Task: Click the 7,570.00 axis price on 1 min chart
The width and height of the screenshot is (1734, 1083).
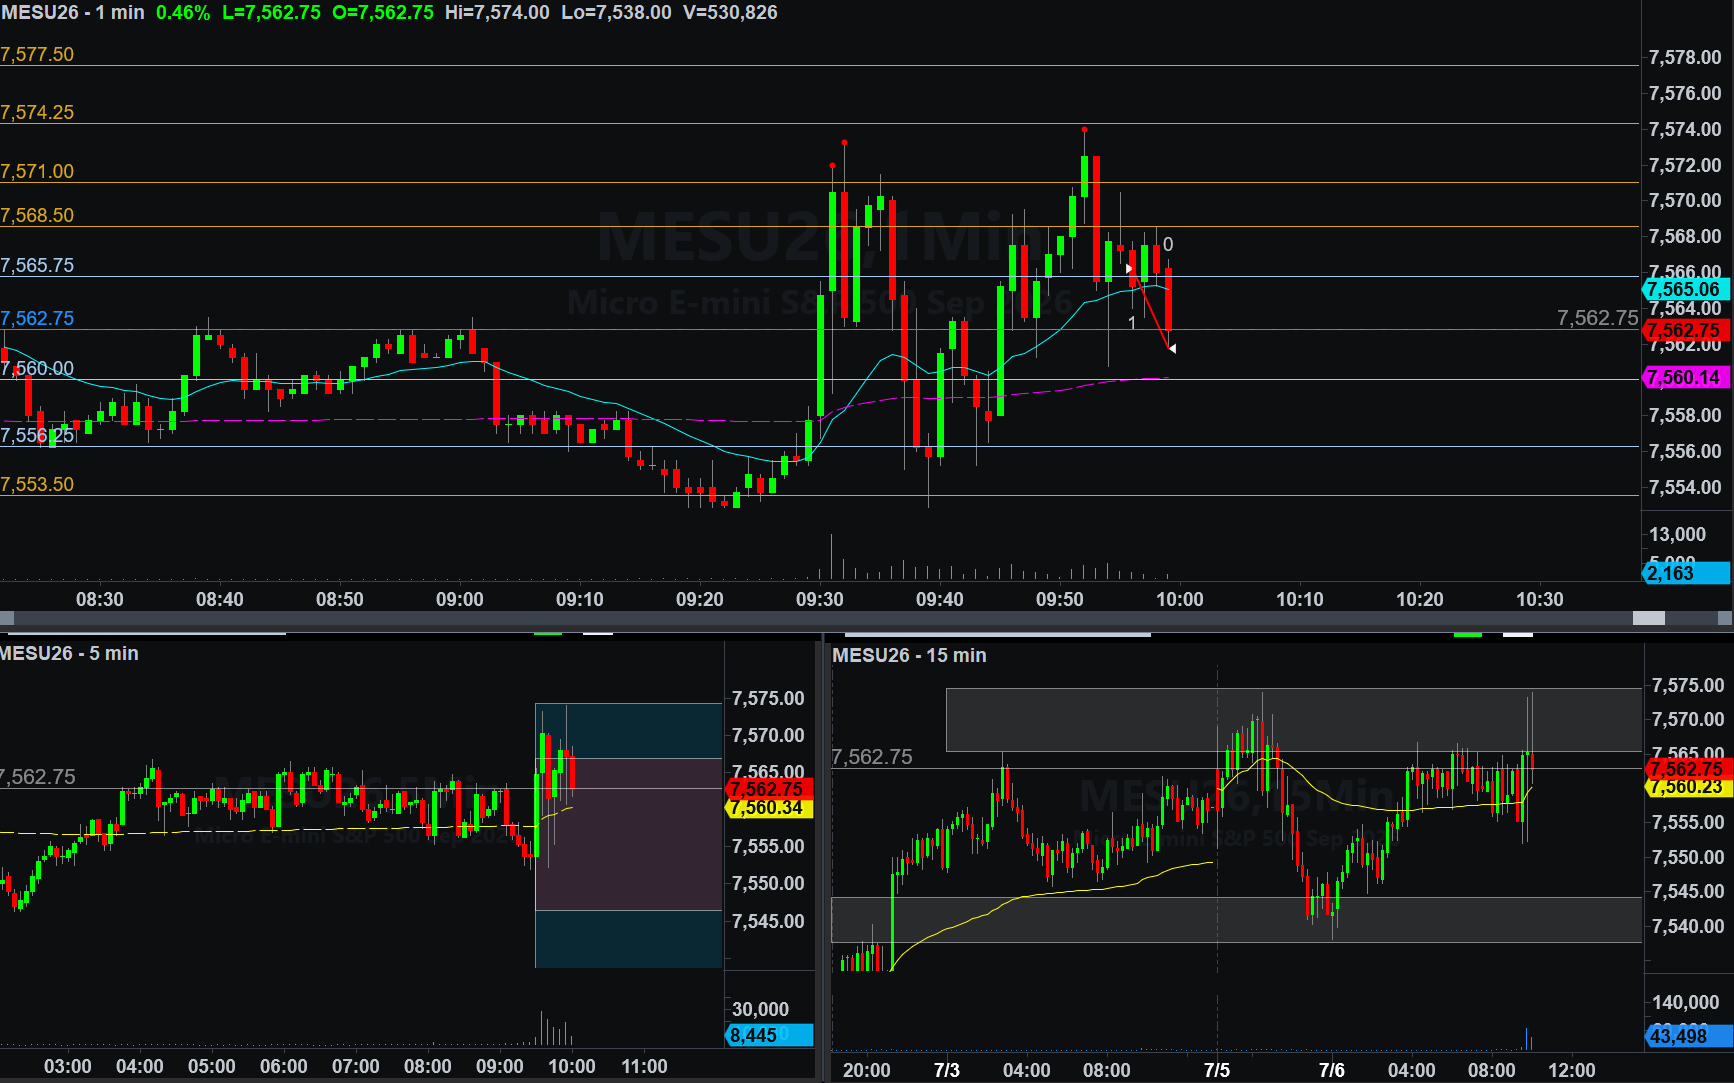Action: click(x=1685, y=201)
